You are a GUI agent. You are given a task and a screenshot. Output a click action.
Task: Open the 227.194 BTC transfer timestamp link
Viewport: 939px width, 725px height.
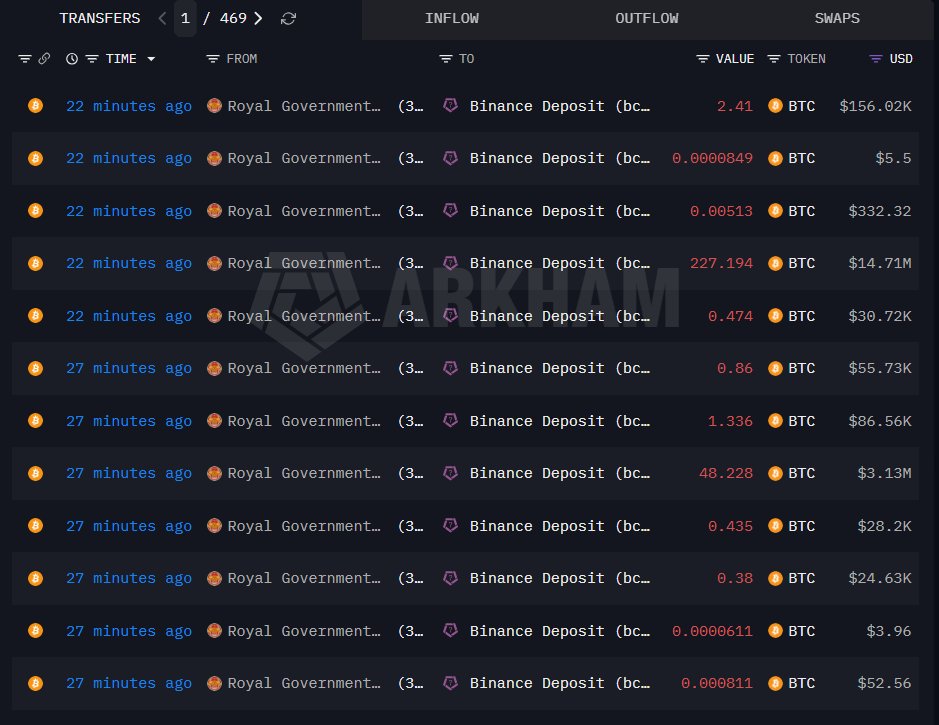pyautogui.click(x=129, y=263)
